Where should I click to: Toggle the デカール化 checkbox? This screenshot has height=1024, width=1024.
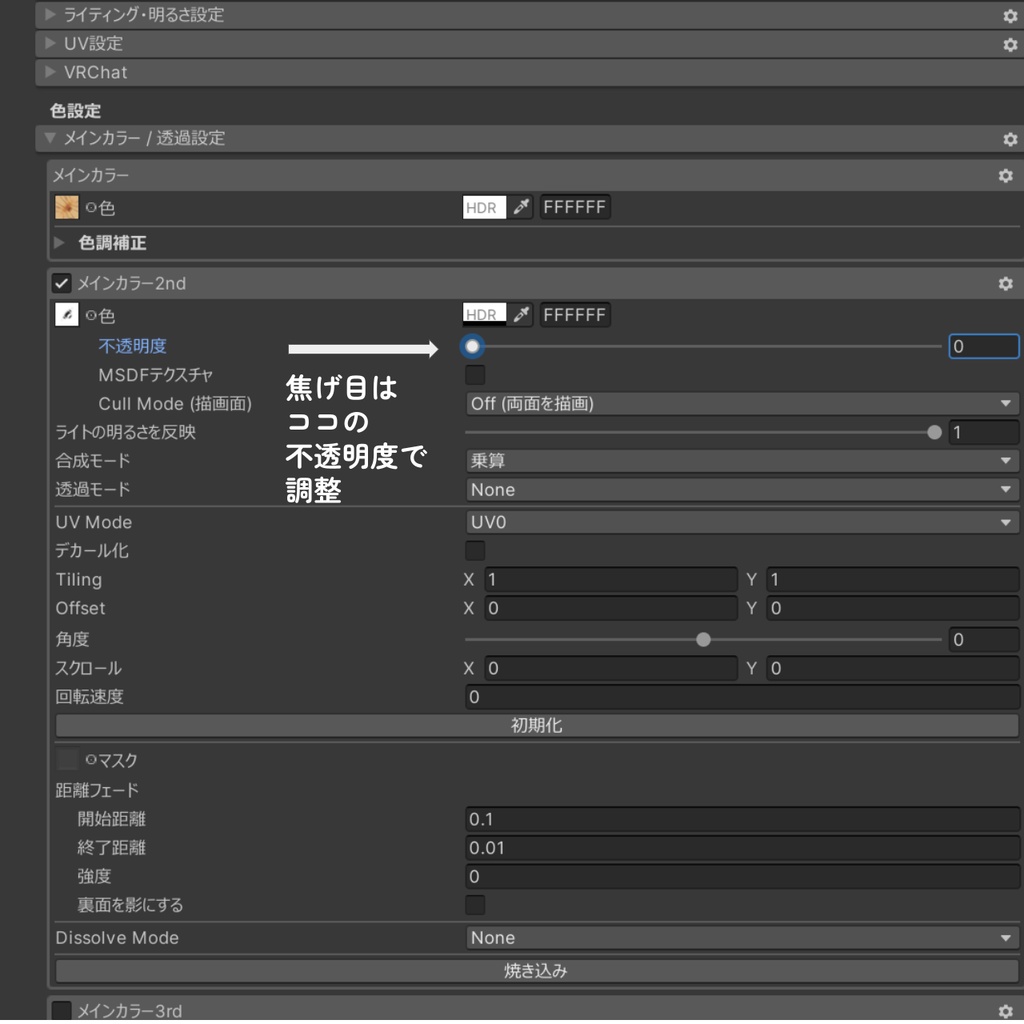click(x=475, y=551)
